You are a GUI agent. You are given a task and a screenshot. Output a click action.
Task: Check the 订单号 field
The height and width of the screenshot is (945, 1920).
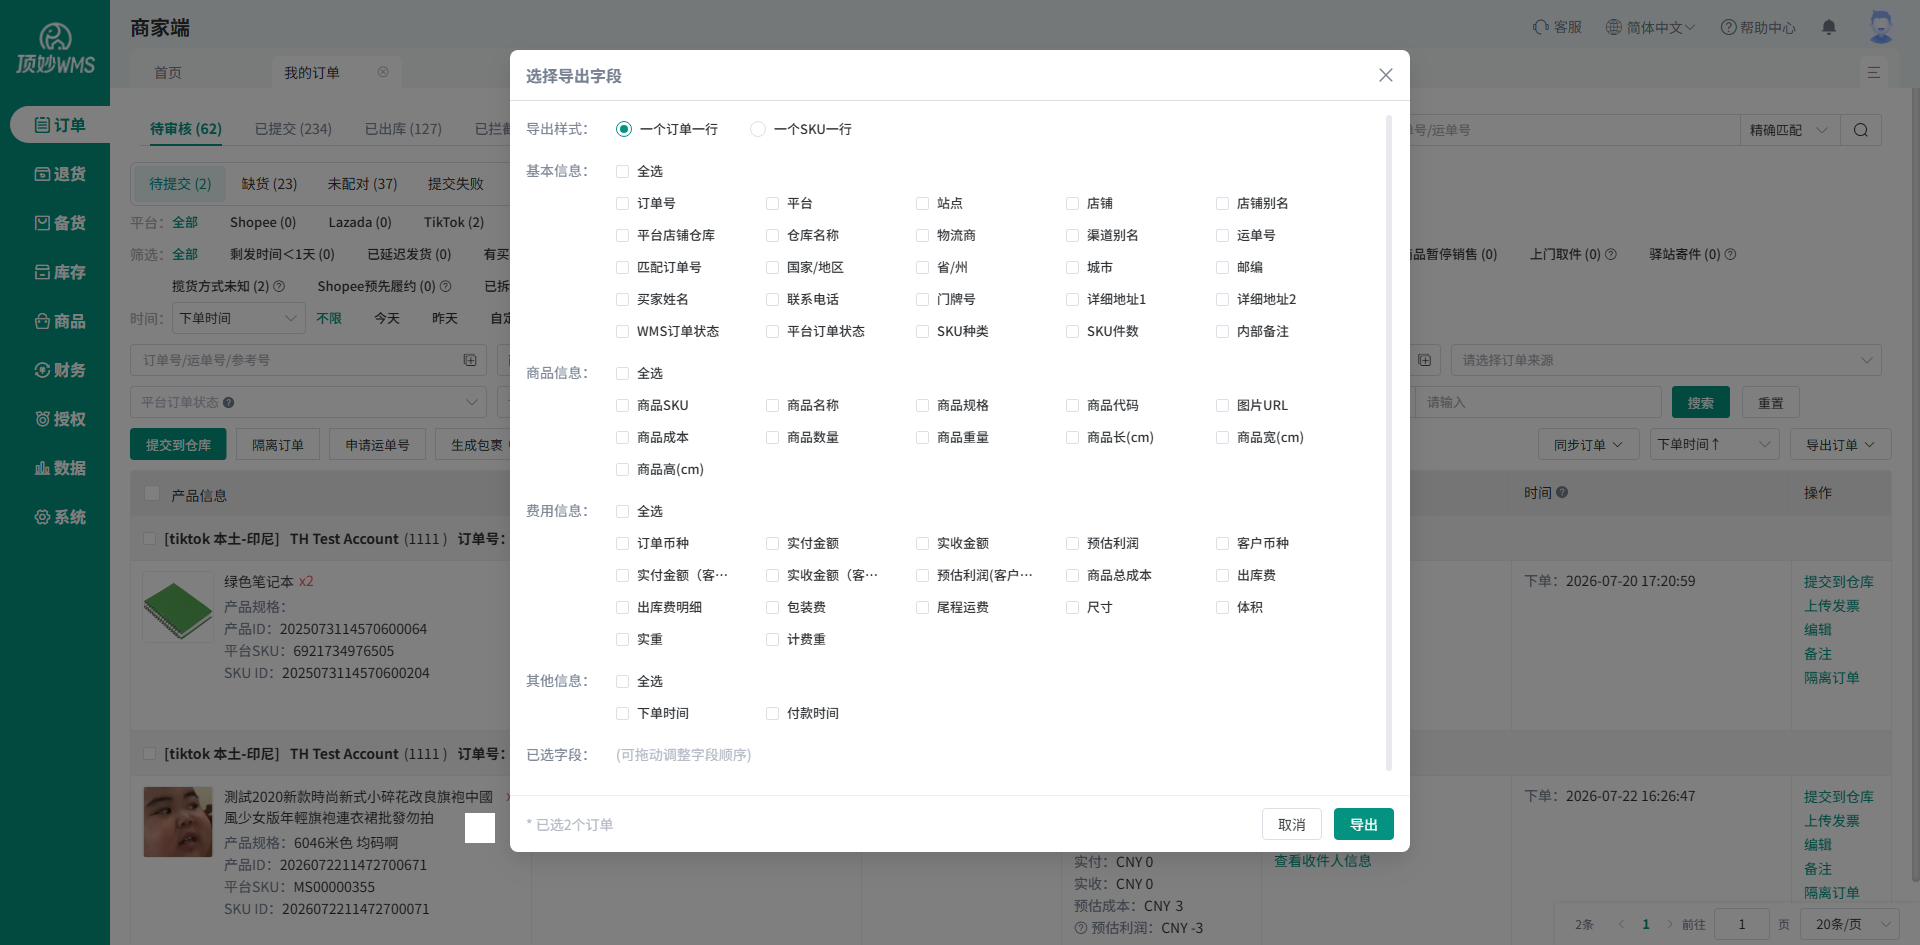623,203
